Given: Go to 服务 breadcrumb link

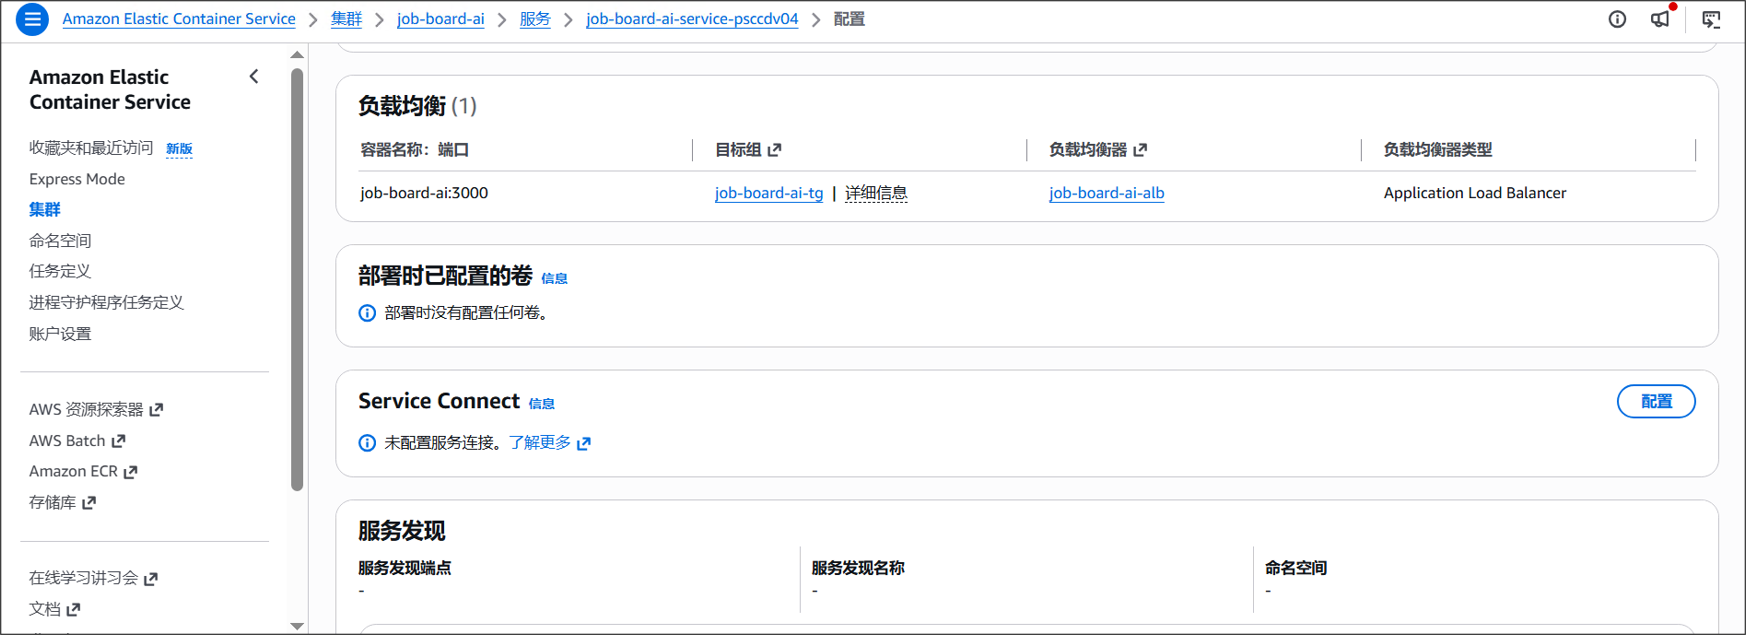Looking at the screenshot, I should [535, 19].
